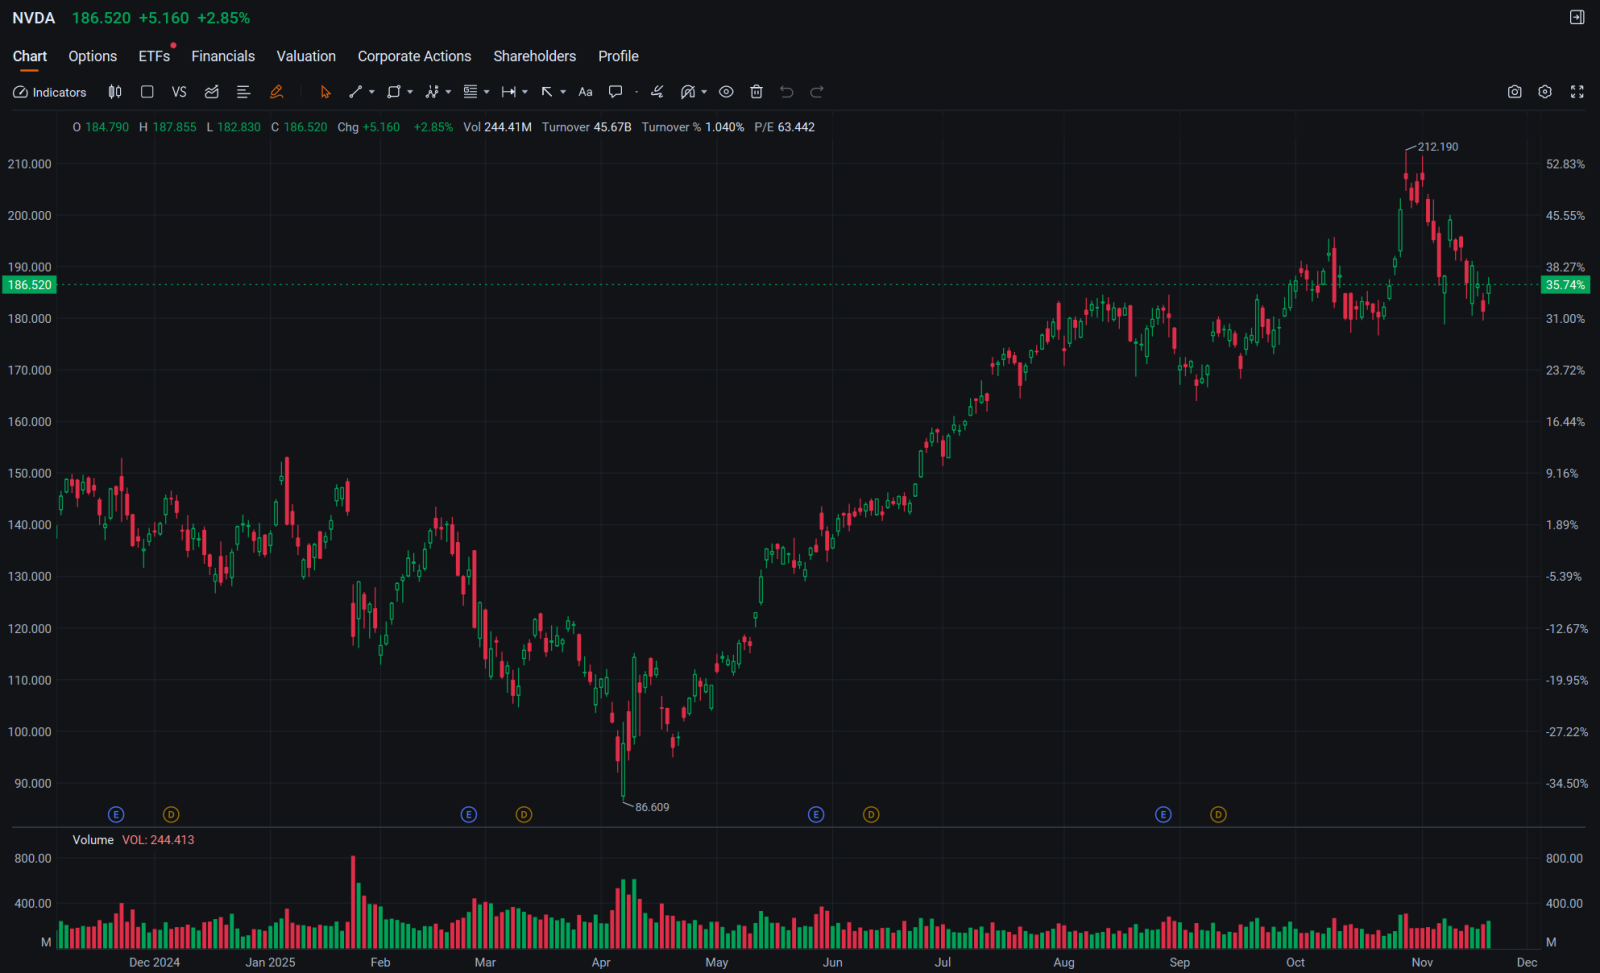The width and height of the screenshot is (1600, 973).
Task: Open the Valuation tab
Action: 306,56
